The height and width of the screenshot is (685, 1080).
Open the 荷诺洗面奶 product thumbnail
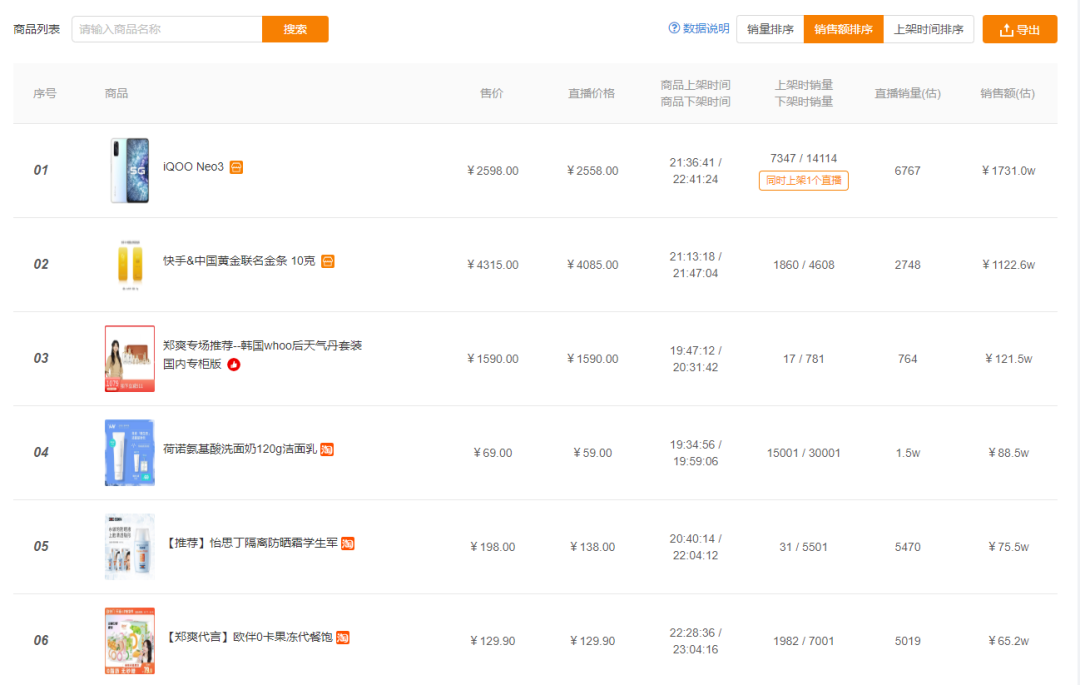pos(129,452)
